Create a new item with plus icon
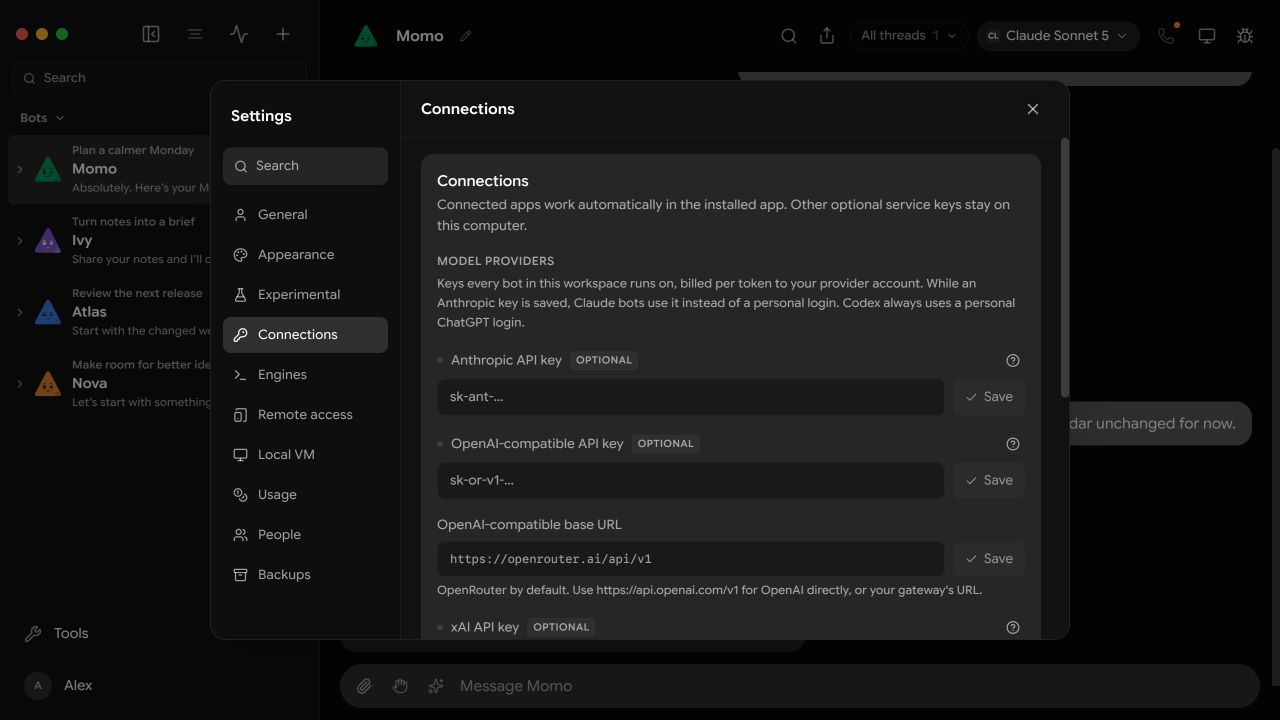Image resolution: width=1280 pixels, height=720 pixels. (x=283, y=34)
